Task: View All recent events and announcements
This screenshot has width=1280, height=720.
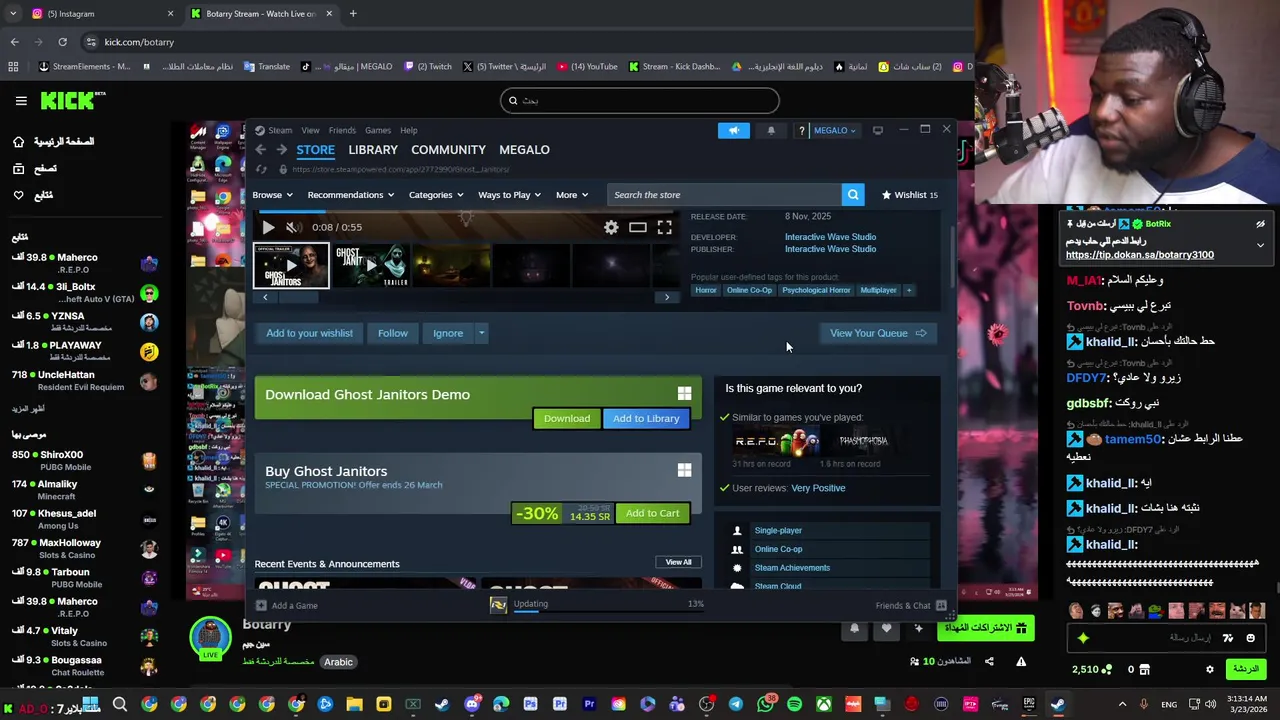Action: point(678,562)
